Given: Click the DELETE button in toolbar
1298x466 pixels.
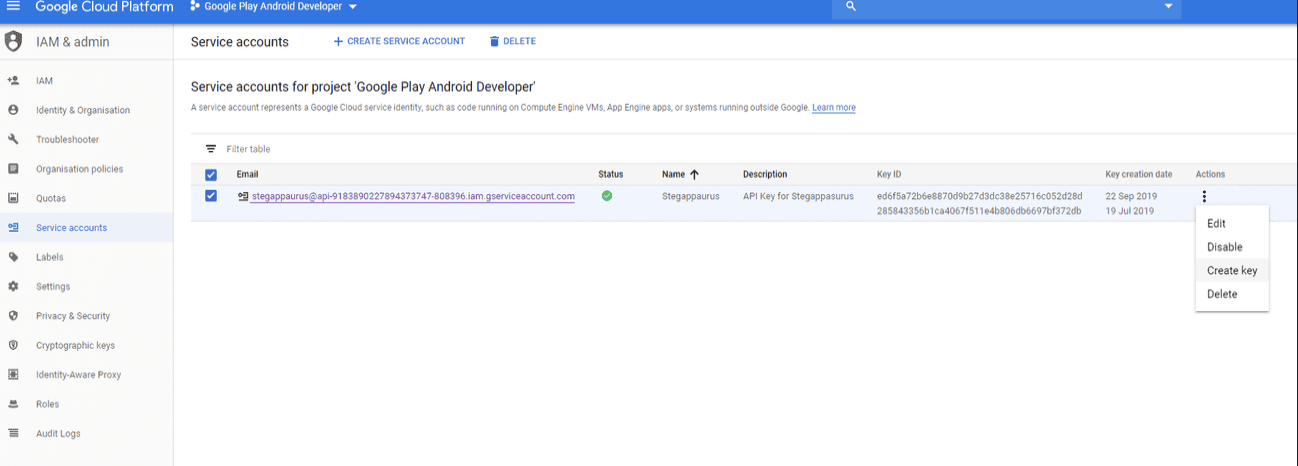Looking at the screenshot, I should (512, 42).
